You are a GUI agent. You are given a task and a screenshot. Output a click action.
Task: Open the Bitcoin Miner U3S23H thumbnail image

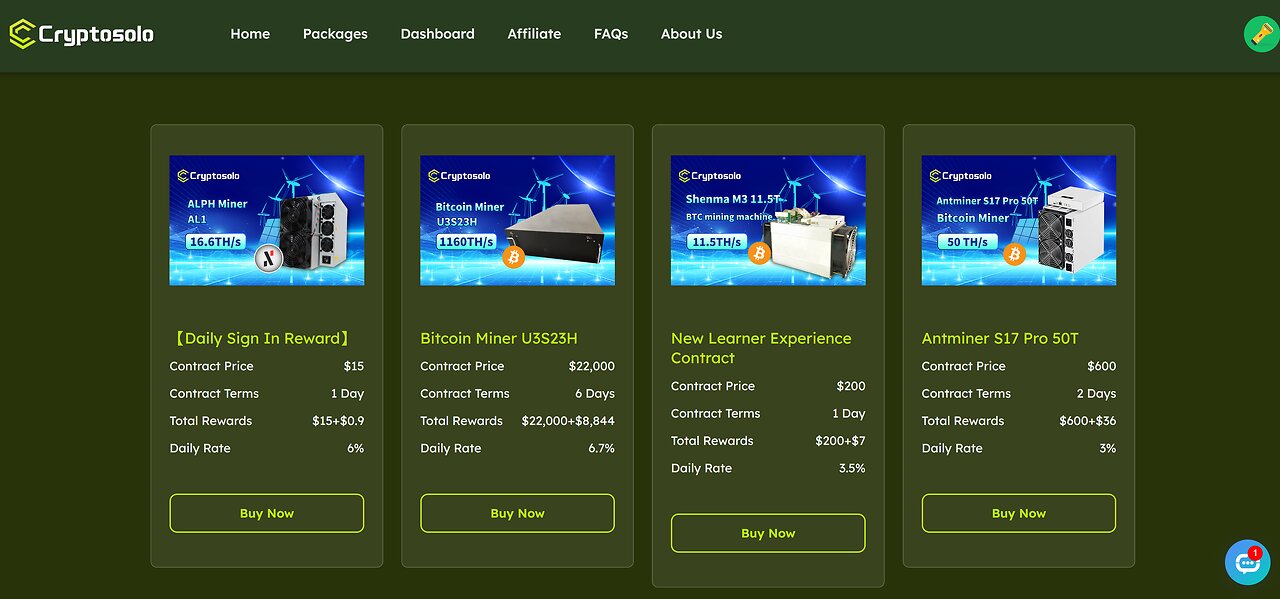pyautogui.click(x=517, y=220)
